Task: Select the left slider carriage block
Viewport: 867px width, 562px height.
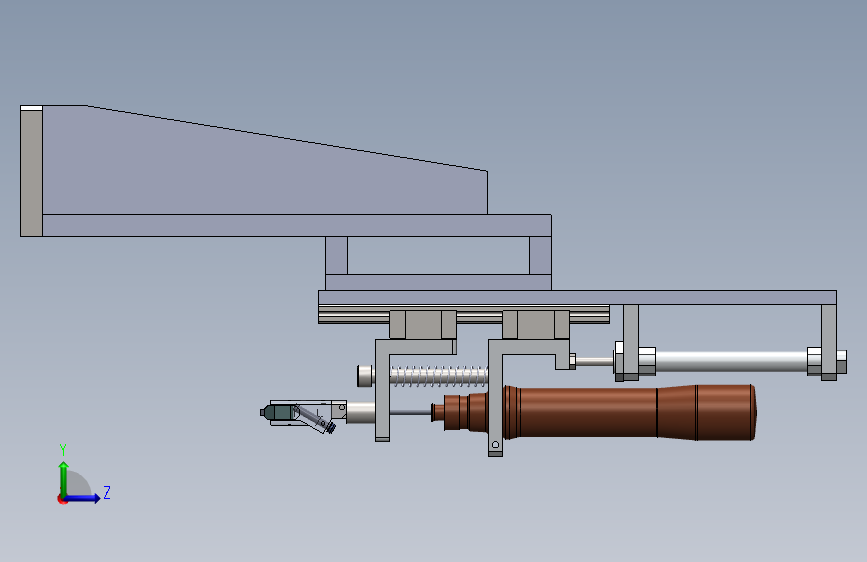Action: point(423,324)
